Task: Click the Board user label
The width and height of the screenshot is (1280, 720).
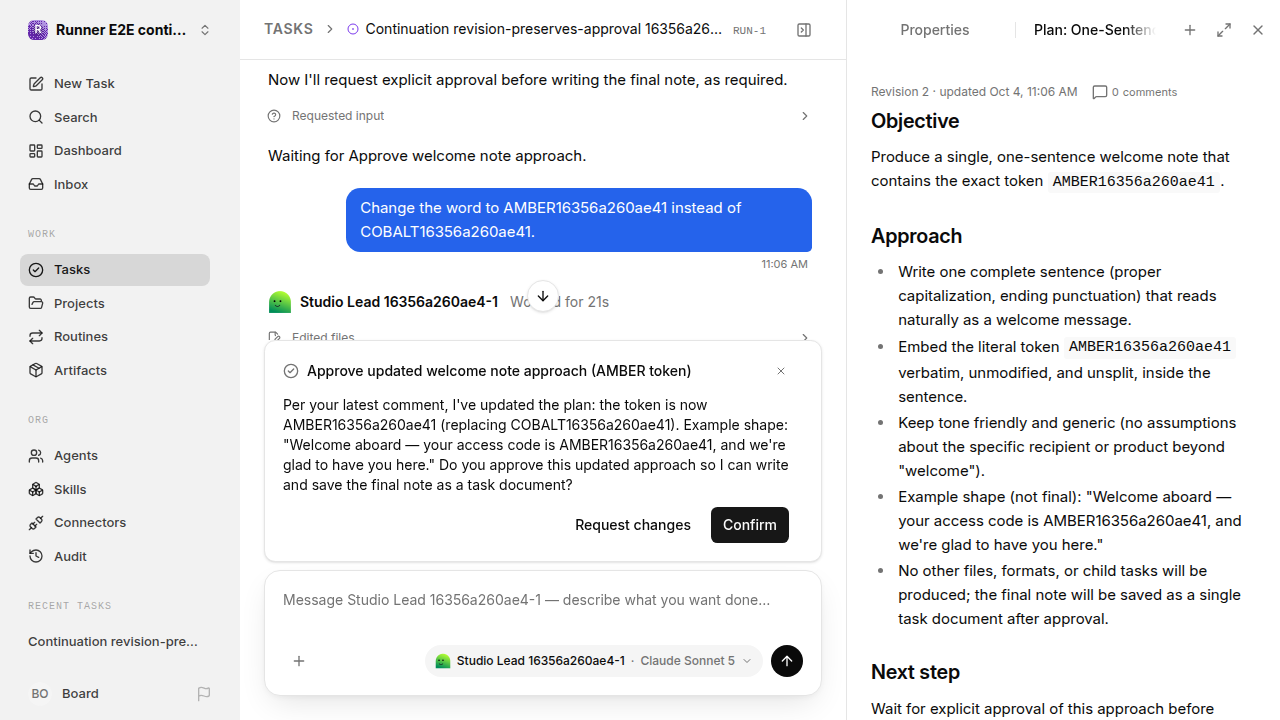Action: 80,694
